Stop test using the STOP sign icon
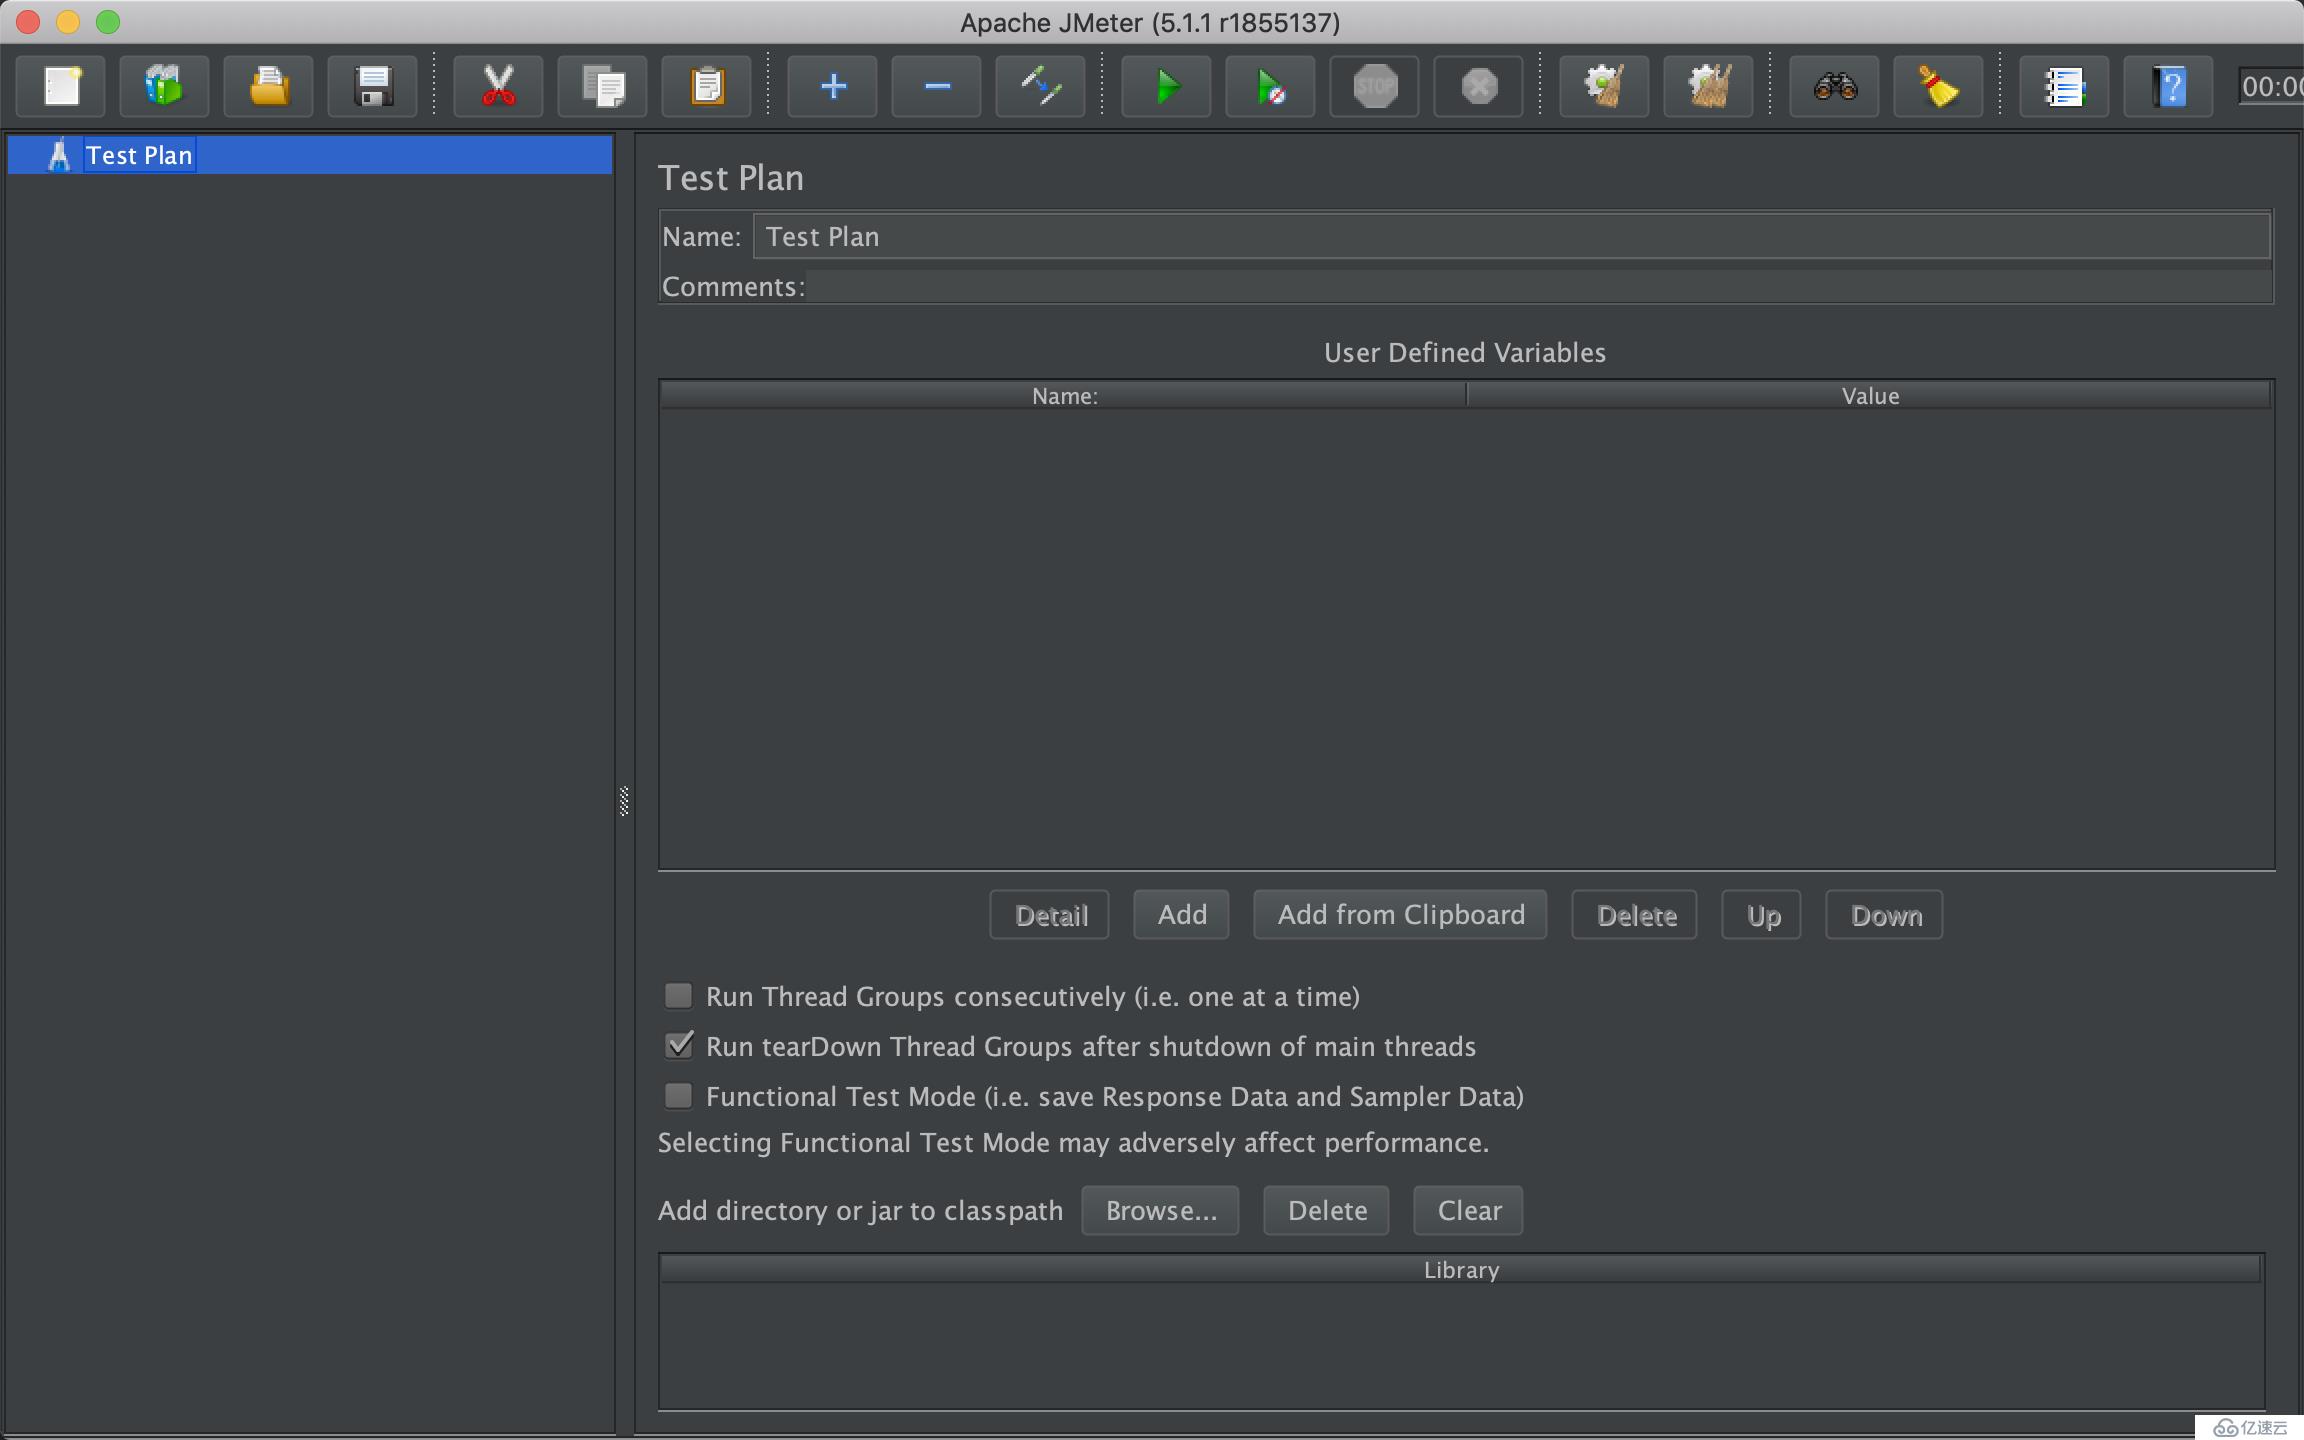This screenshot has width=2304, height=1440. [1374, 87]
